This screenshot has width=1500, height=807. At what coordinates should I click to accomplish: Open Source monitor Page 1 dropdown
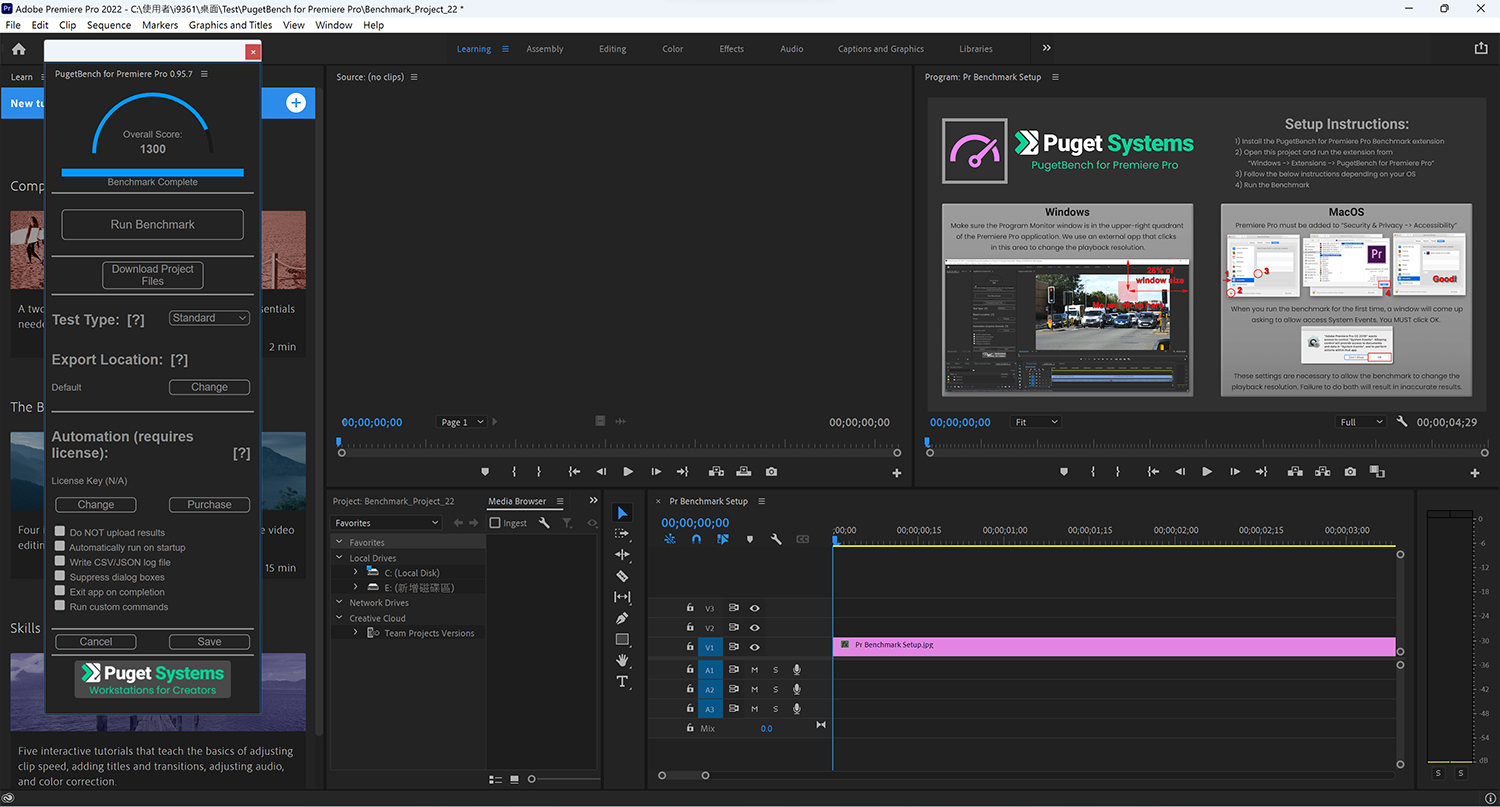click(461, 422)
